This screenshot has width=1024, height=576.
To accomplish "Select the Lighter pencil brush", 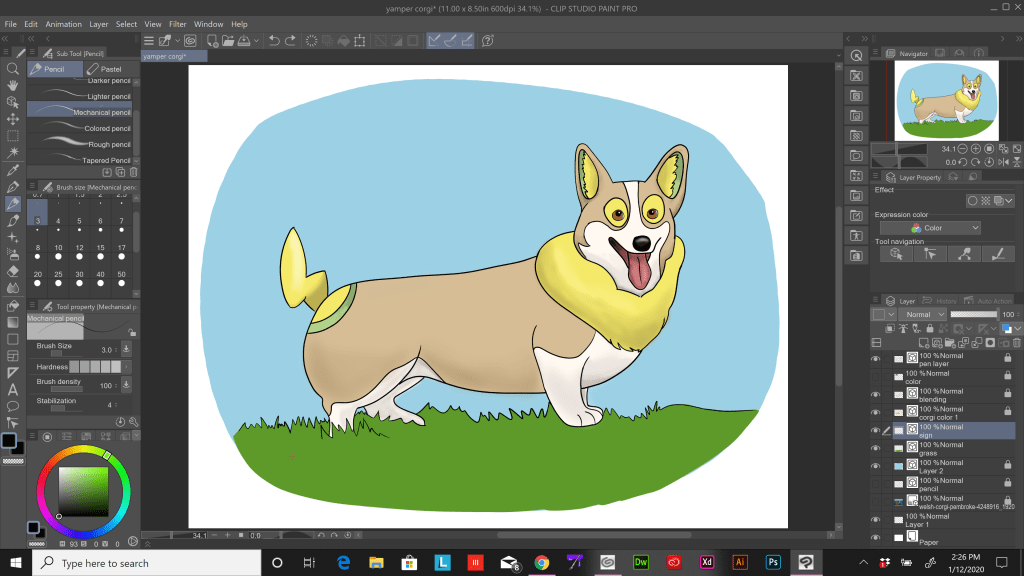I will coord(80,96).
